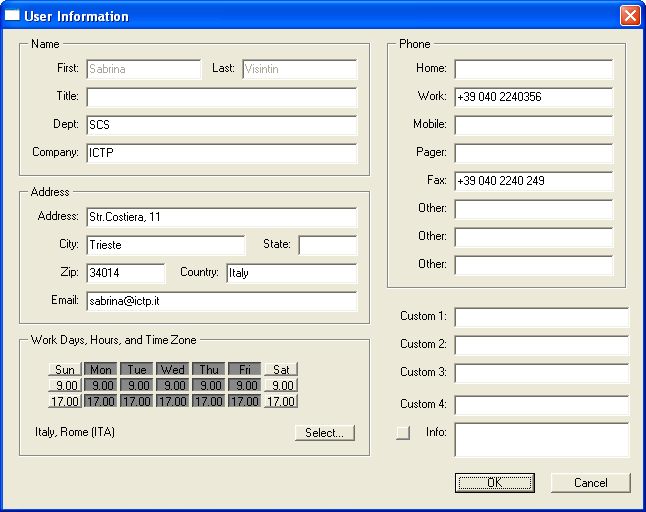Cancel the User Information dialog
646x512 pixels.
coord(590,483)
